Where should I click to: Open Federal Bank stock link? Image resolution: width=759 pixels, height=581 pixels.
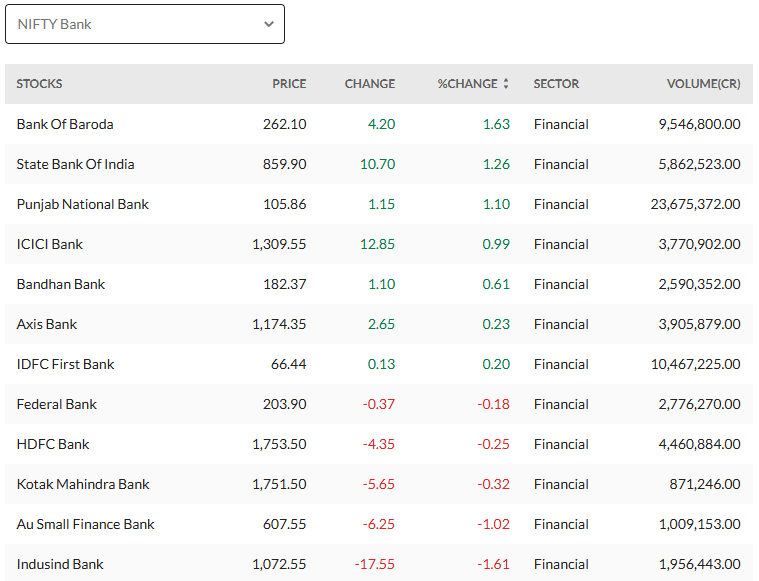click(57, 404)
